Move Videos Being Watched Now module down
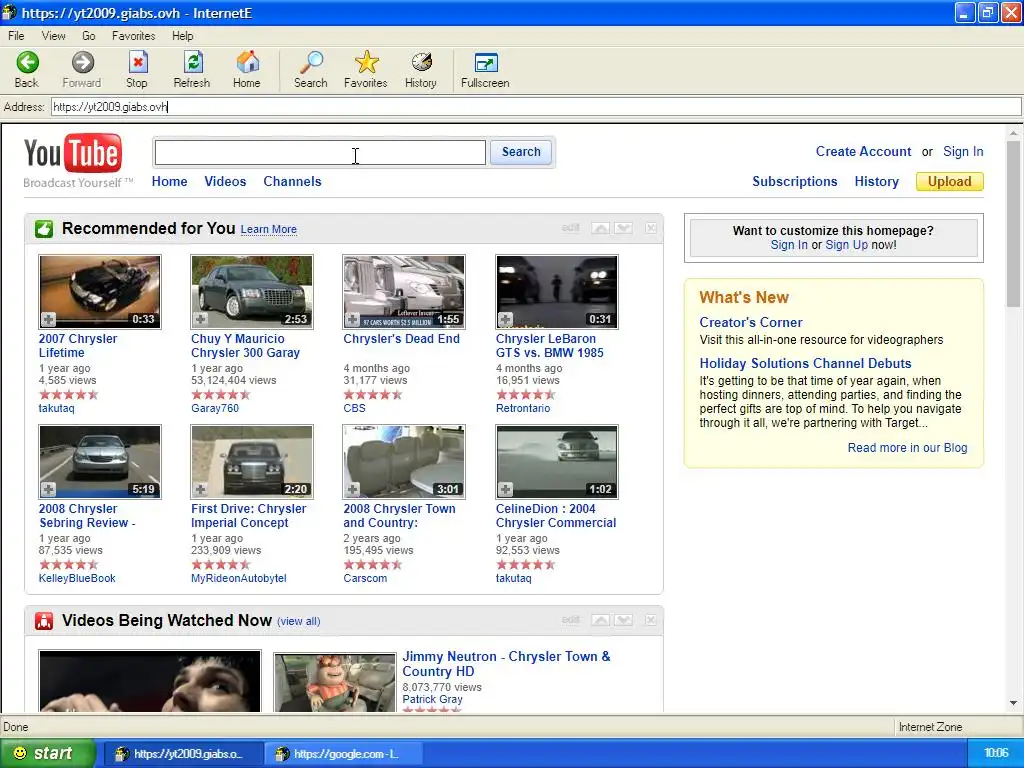 [623, 620]
